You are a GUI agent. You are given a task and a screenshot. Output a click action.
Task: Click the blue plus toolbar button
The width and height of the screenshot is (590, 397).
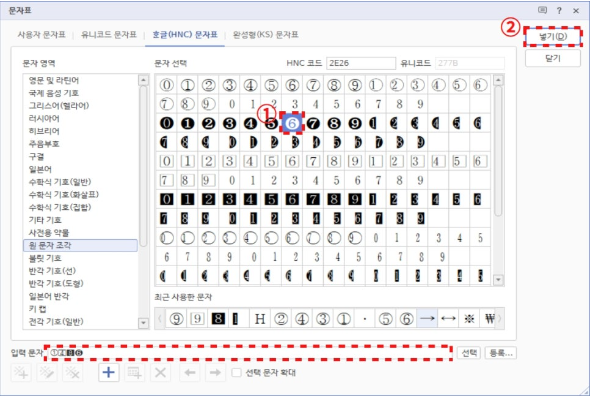coord(108,373)
